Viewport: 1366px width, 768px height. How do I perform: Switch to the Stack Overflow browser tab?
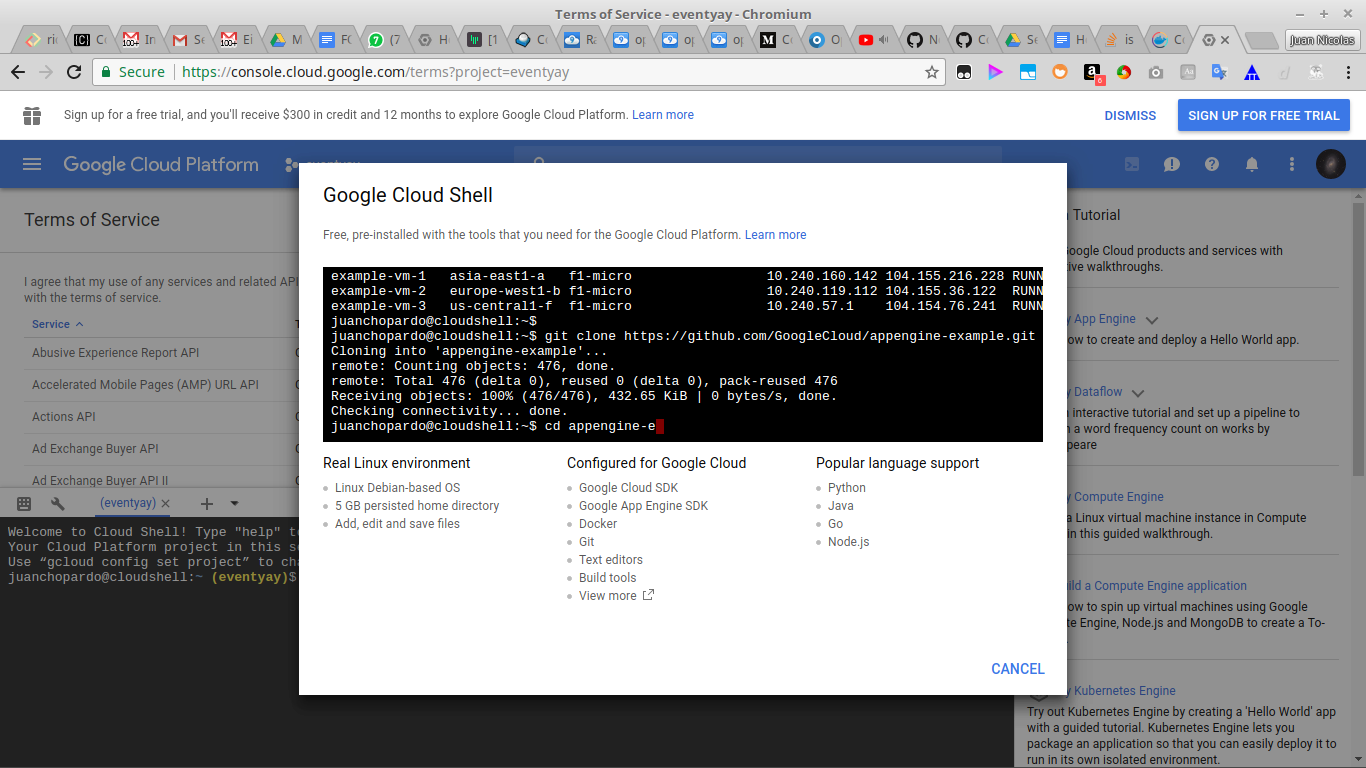(1119, 40)
